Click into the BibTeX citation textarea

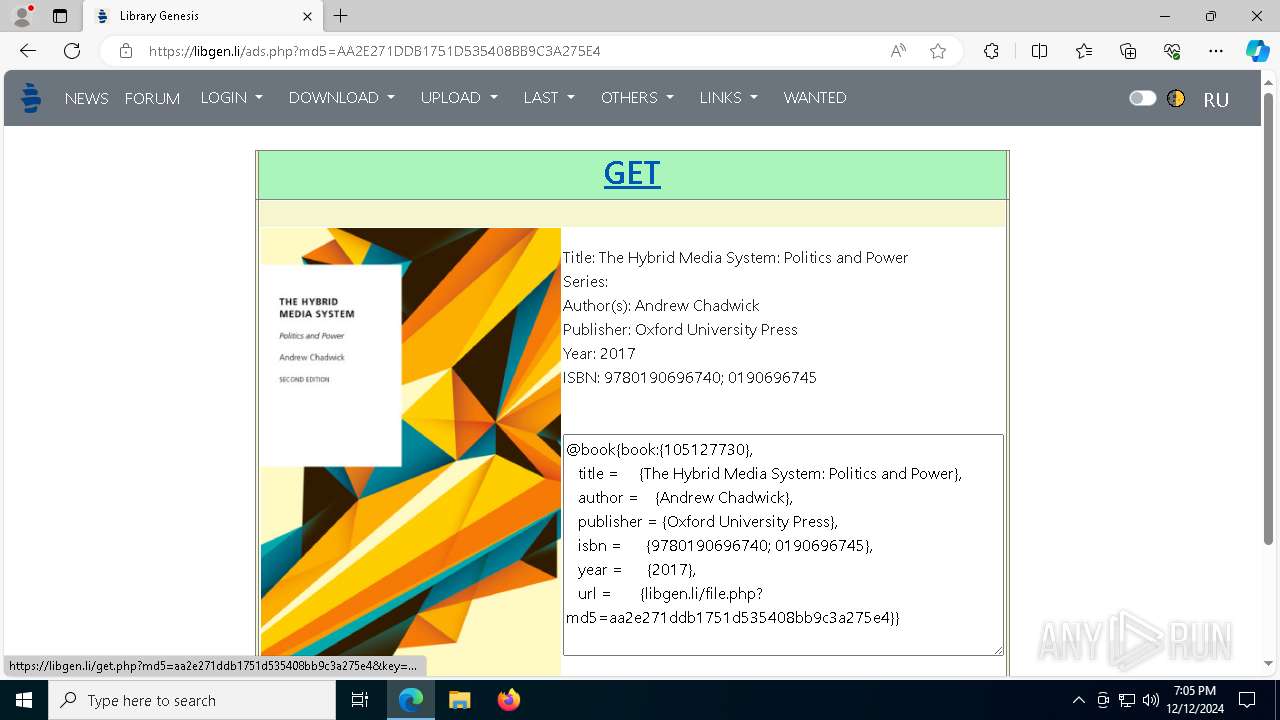point(783,545)
